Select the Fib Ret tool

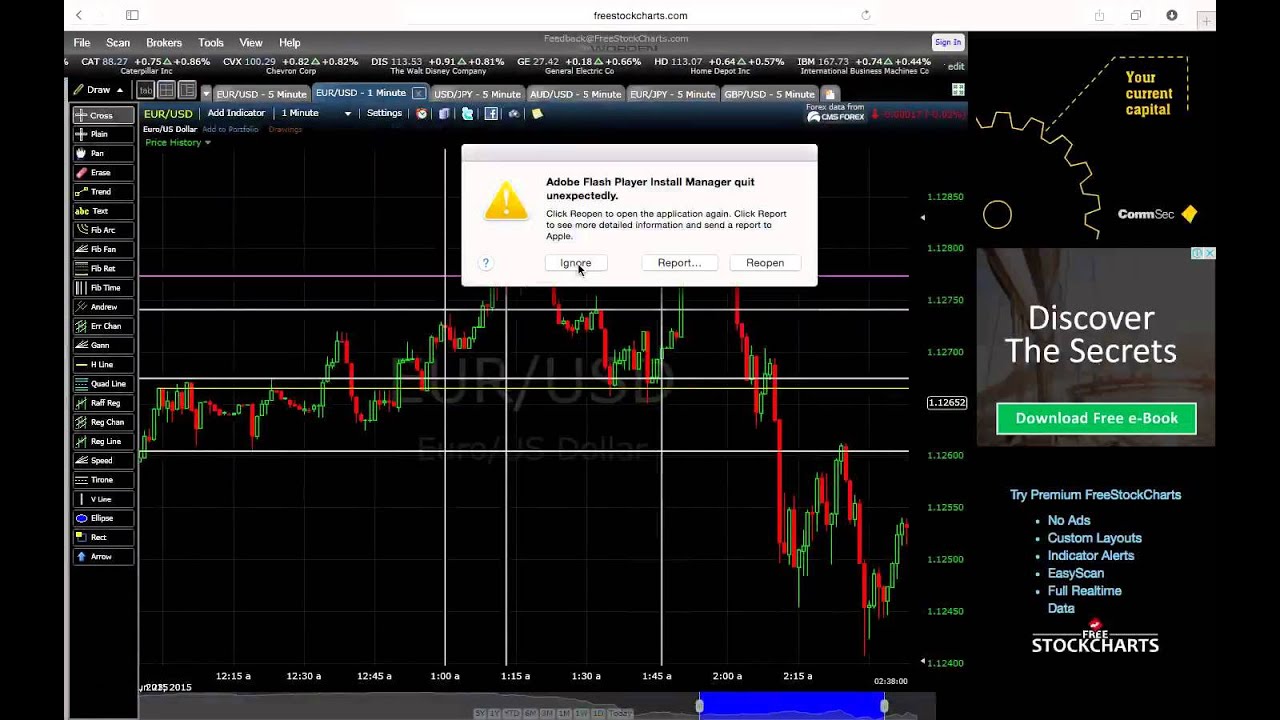(103, 269)
